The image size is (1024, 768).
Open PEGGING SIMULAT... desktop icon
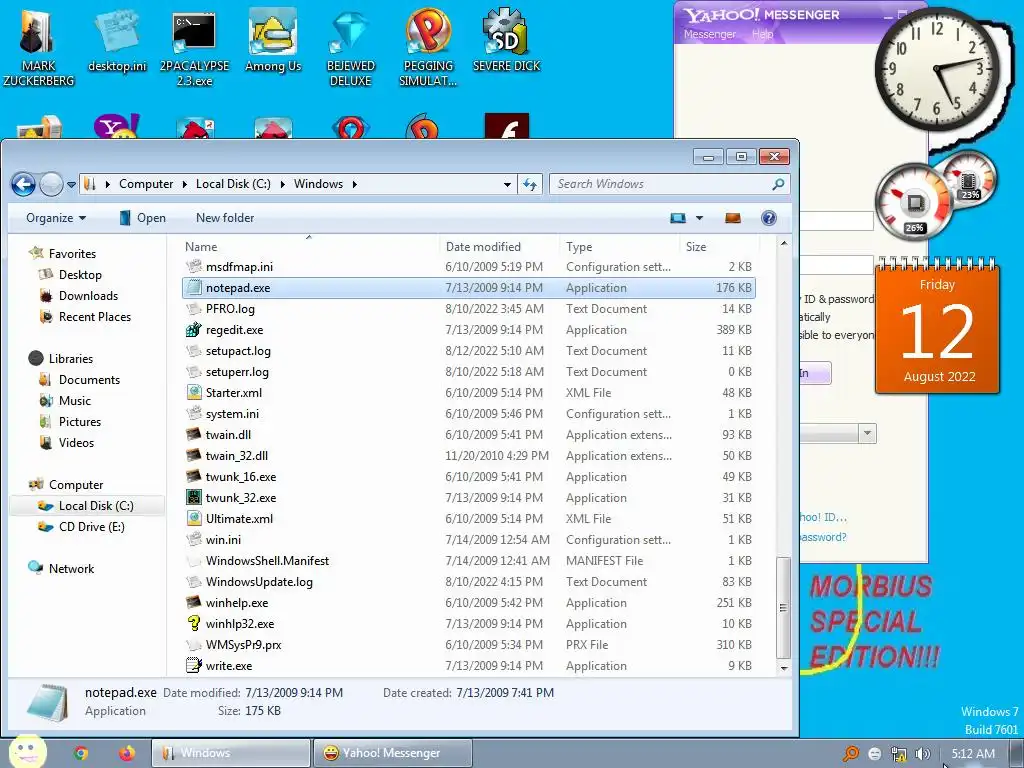coord(428,49)
